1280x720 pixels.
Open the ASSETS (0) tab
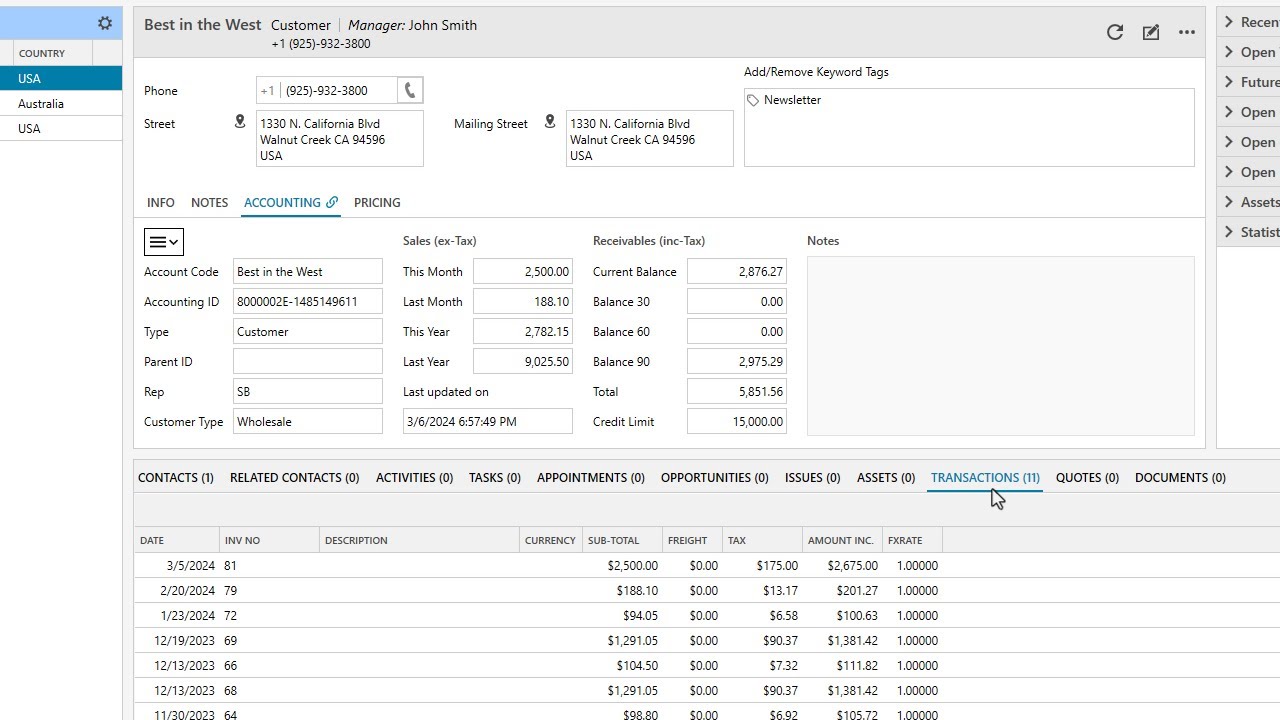point(886,478)
